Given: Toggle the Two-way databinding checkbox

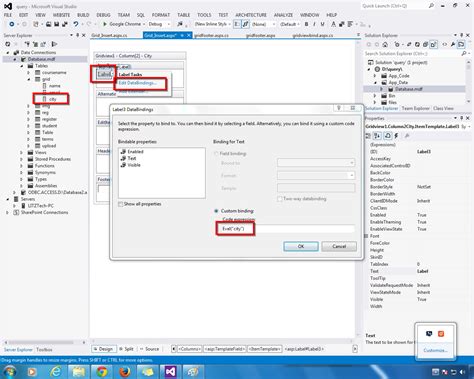Looking at the screenshot, I should click(279, 199).
